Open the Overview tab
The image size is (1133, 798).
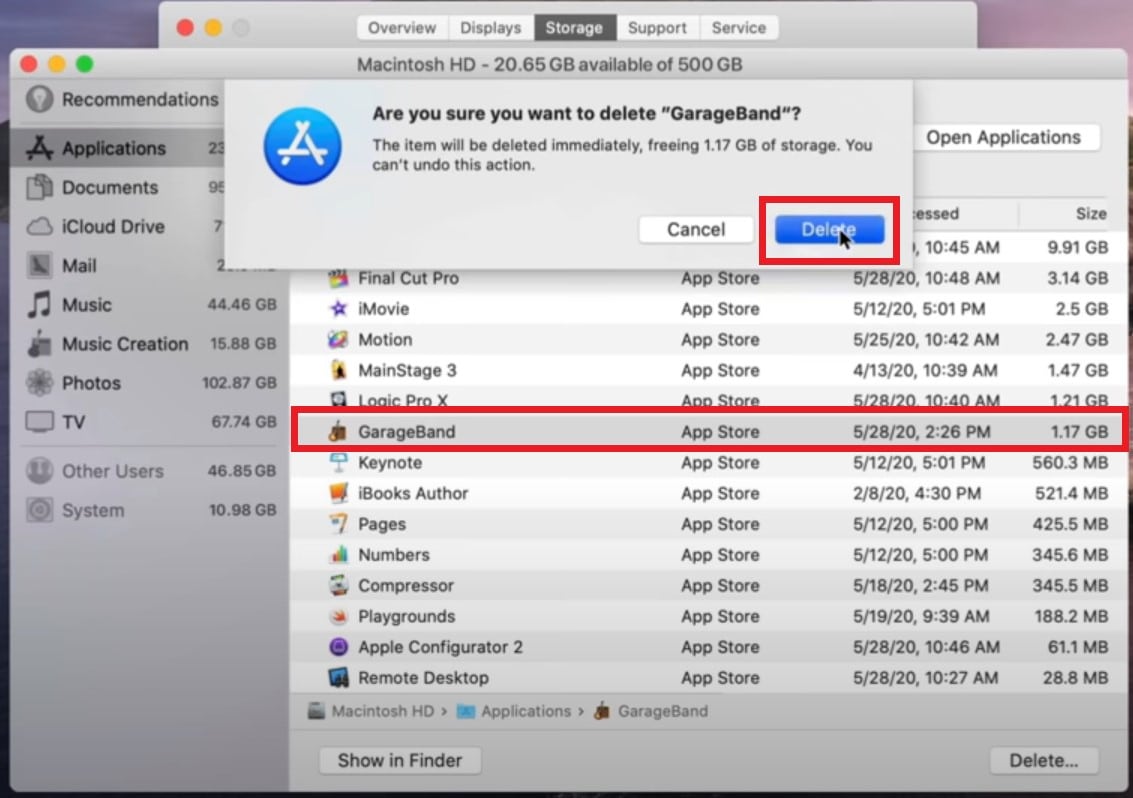(x=401, y=28)
